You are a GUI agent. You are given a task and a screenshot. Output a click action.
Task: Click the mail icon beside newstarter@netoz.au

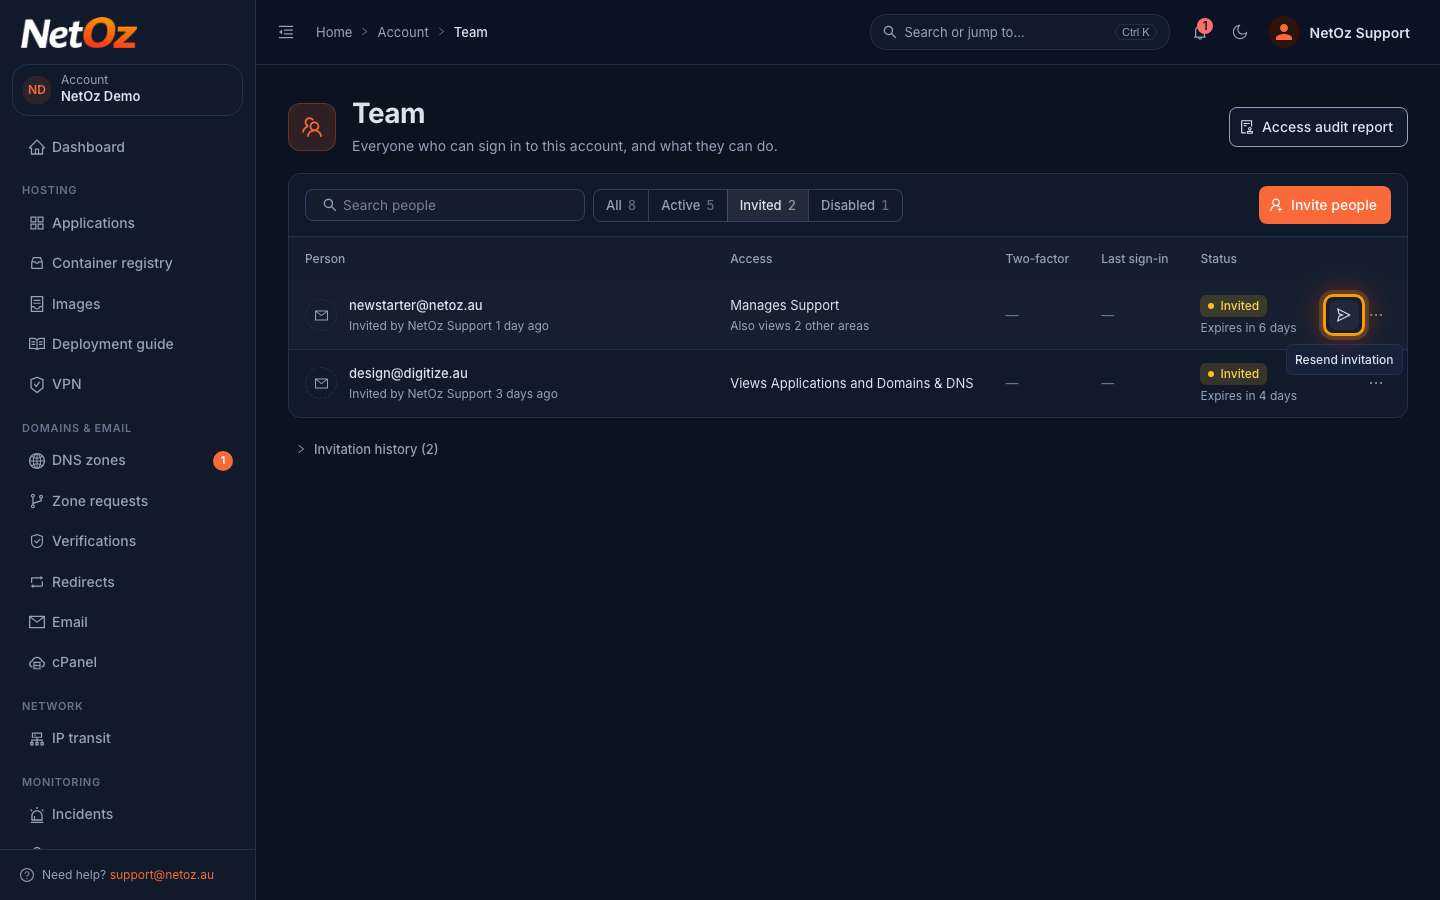pyautogui.click(x=321, y=315)
